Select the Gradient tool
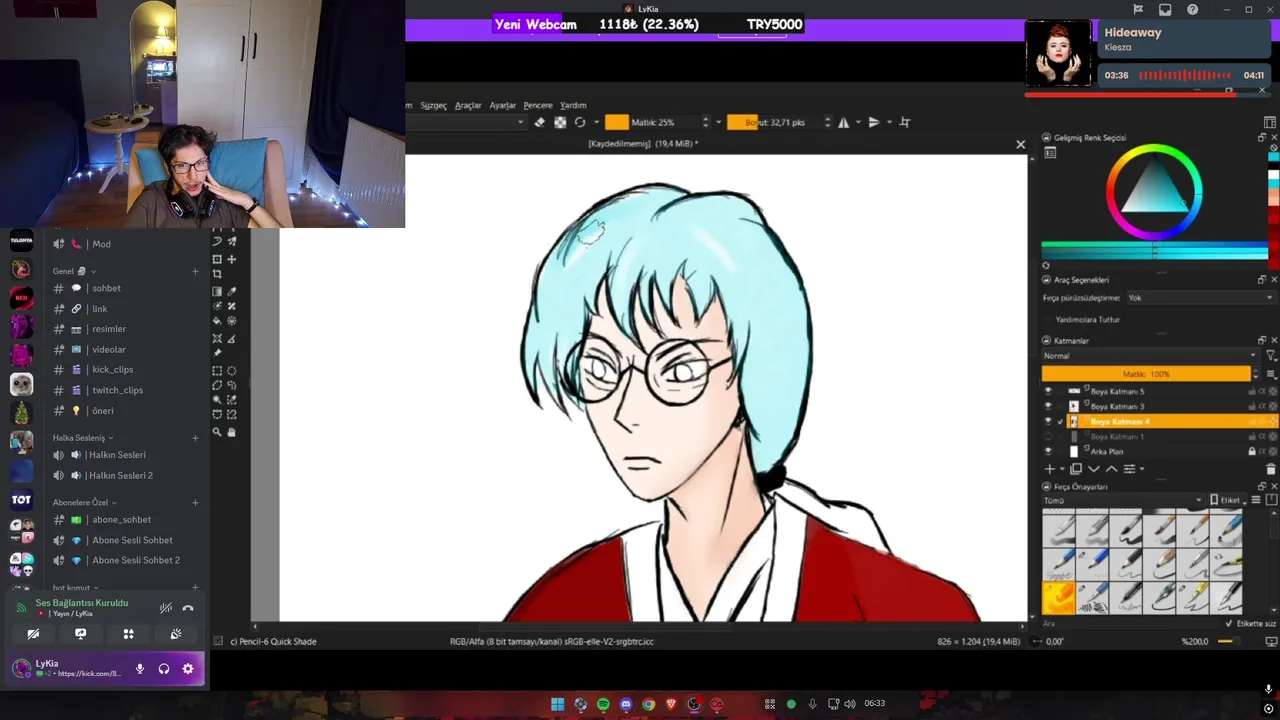Image resolution: width=1280 pixels, height=720 pixels. [217, 291]
